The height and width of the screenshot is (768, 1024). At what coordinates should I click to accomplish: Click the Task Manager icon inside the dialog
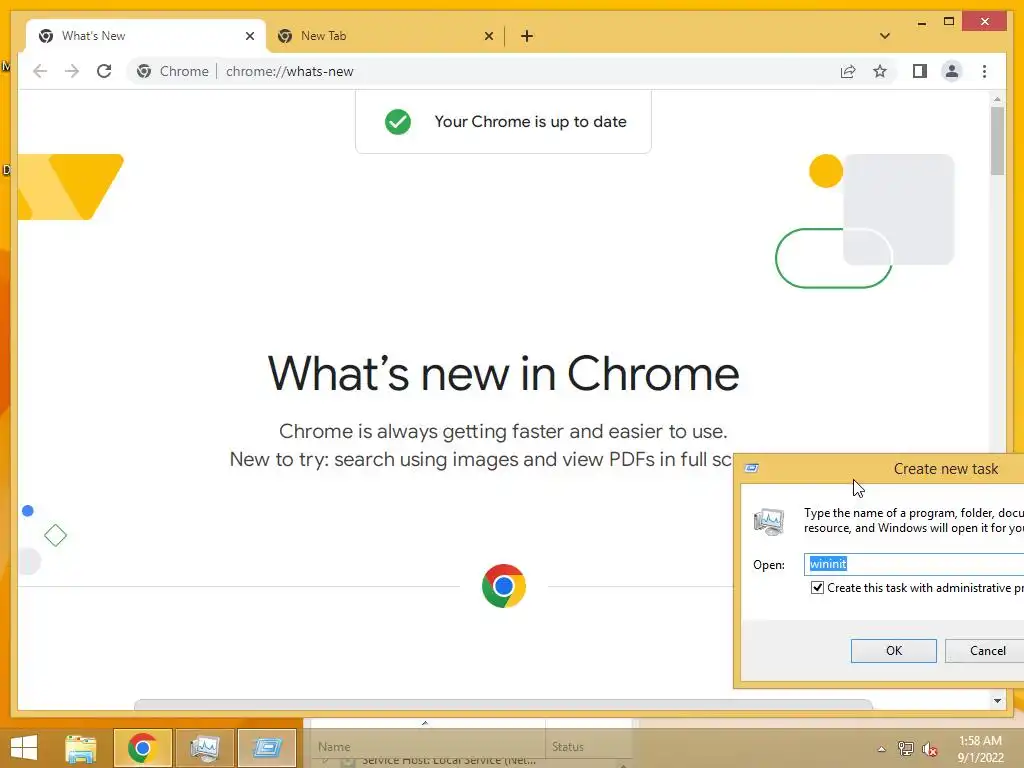pyautogui.click(x=769, y=521)
